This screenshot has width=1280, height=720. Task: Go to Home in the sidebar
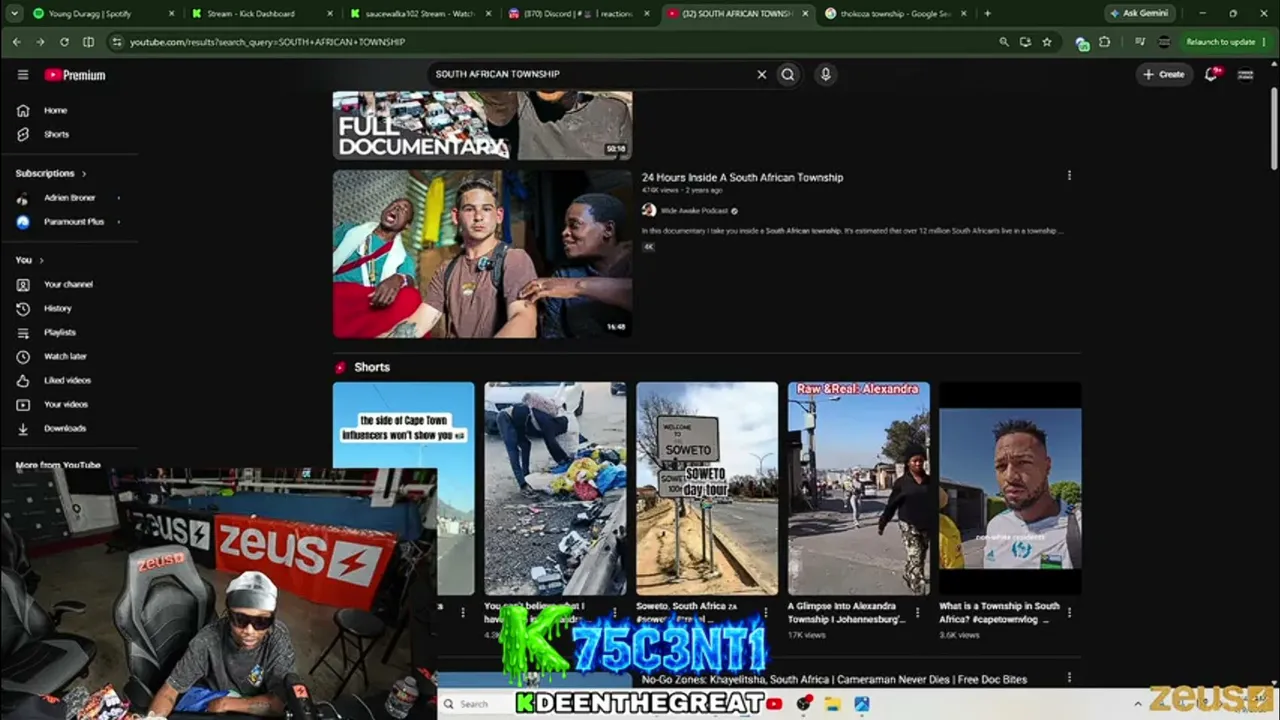click(55, 110)
